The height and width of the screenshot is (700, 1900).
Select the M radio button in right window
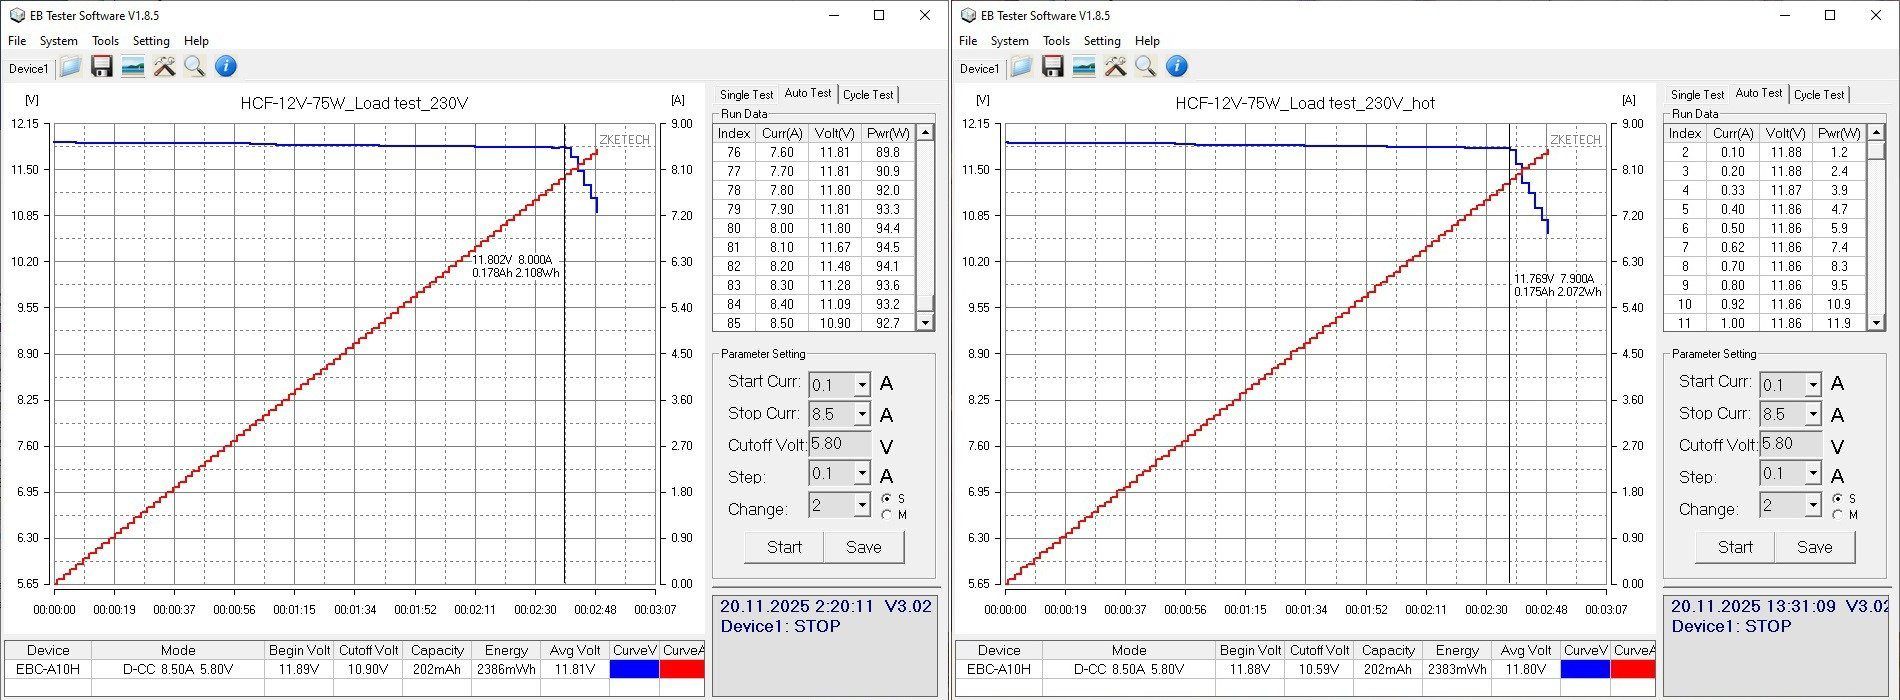[1838, 515]
